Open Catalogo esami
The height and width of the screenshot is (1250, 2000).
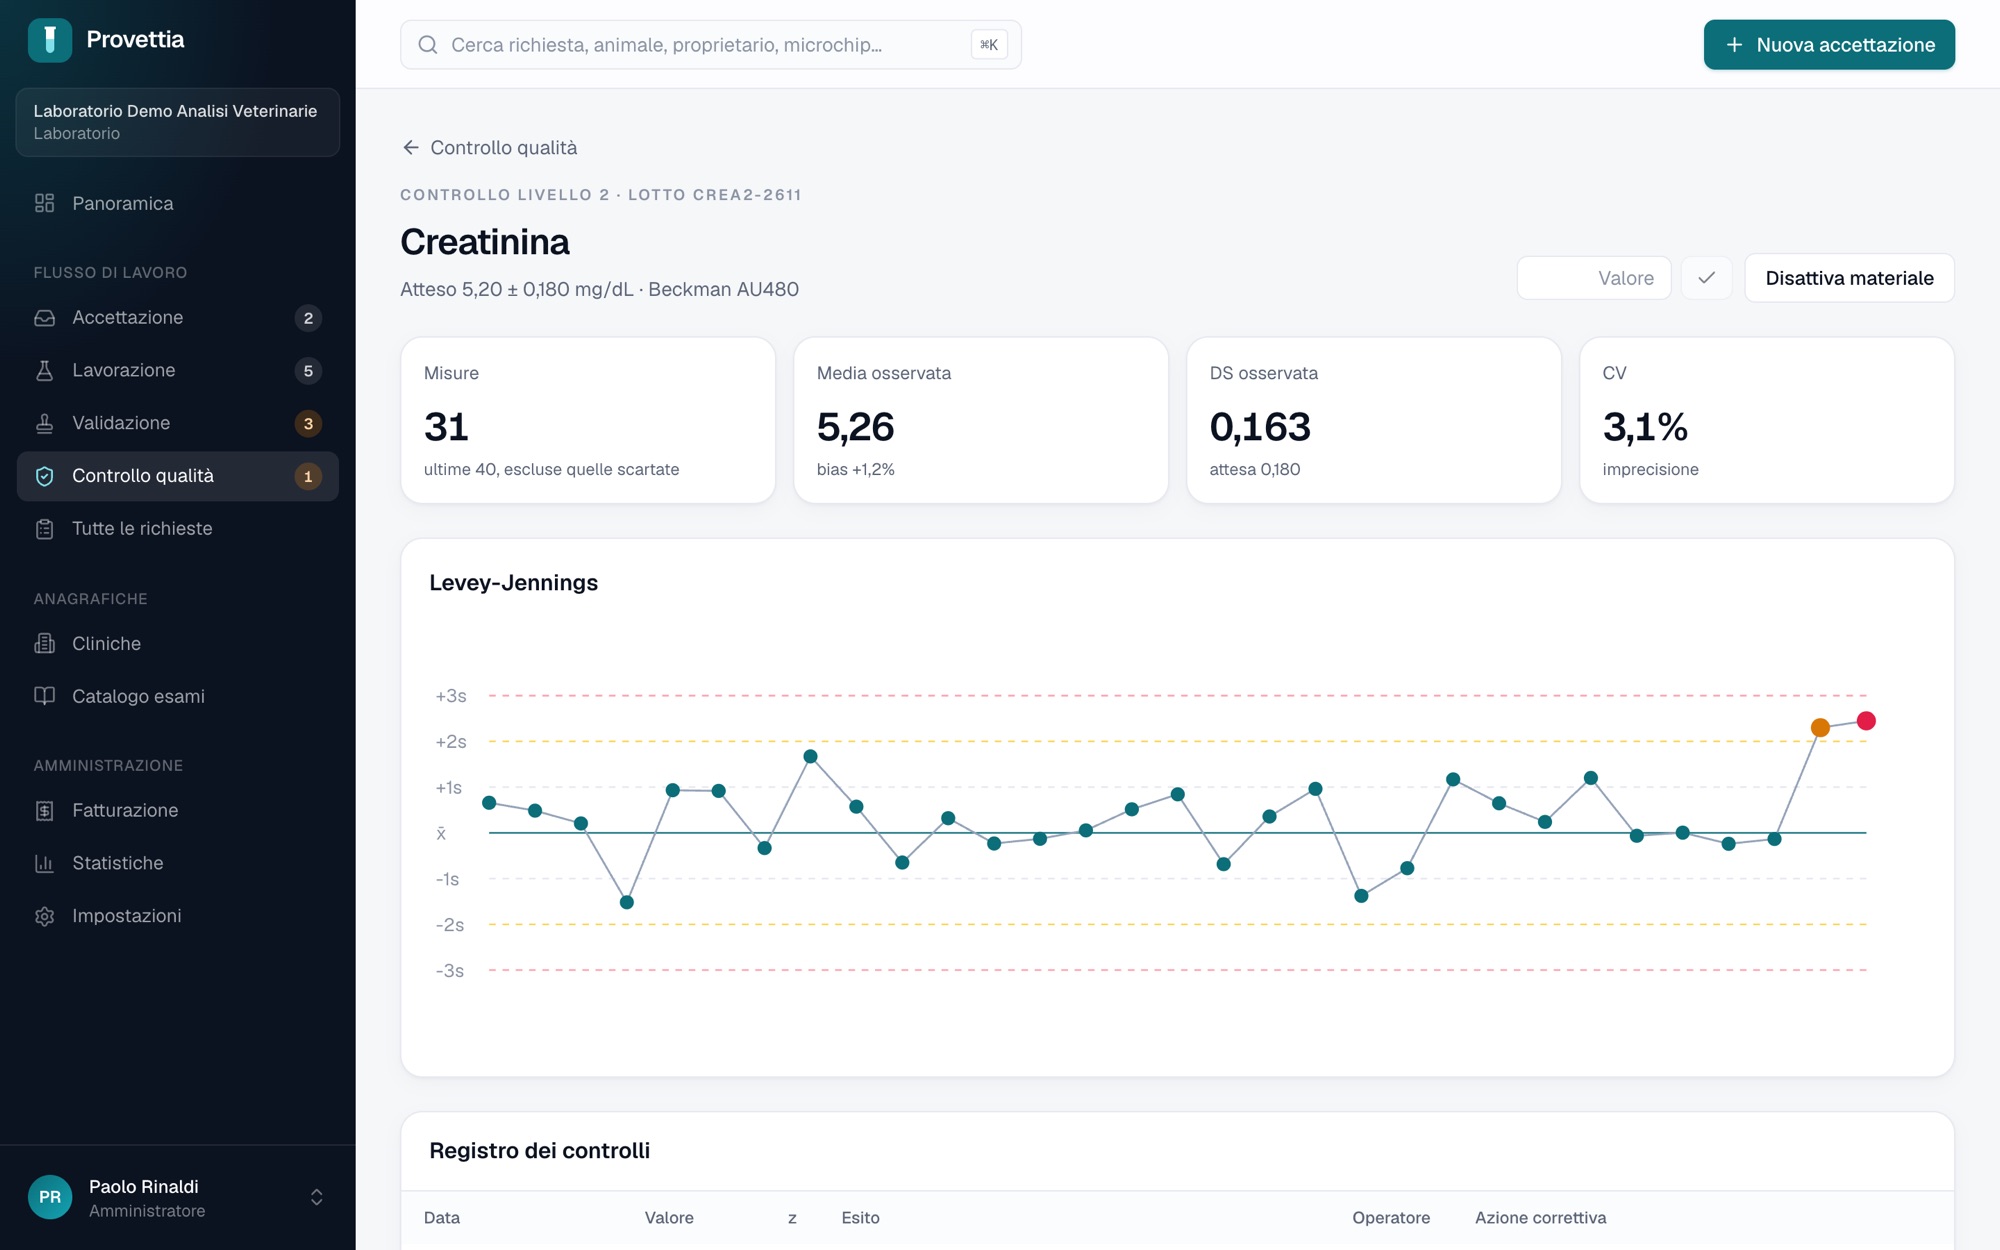[177, 696]
